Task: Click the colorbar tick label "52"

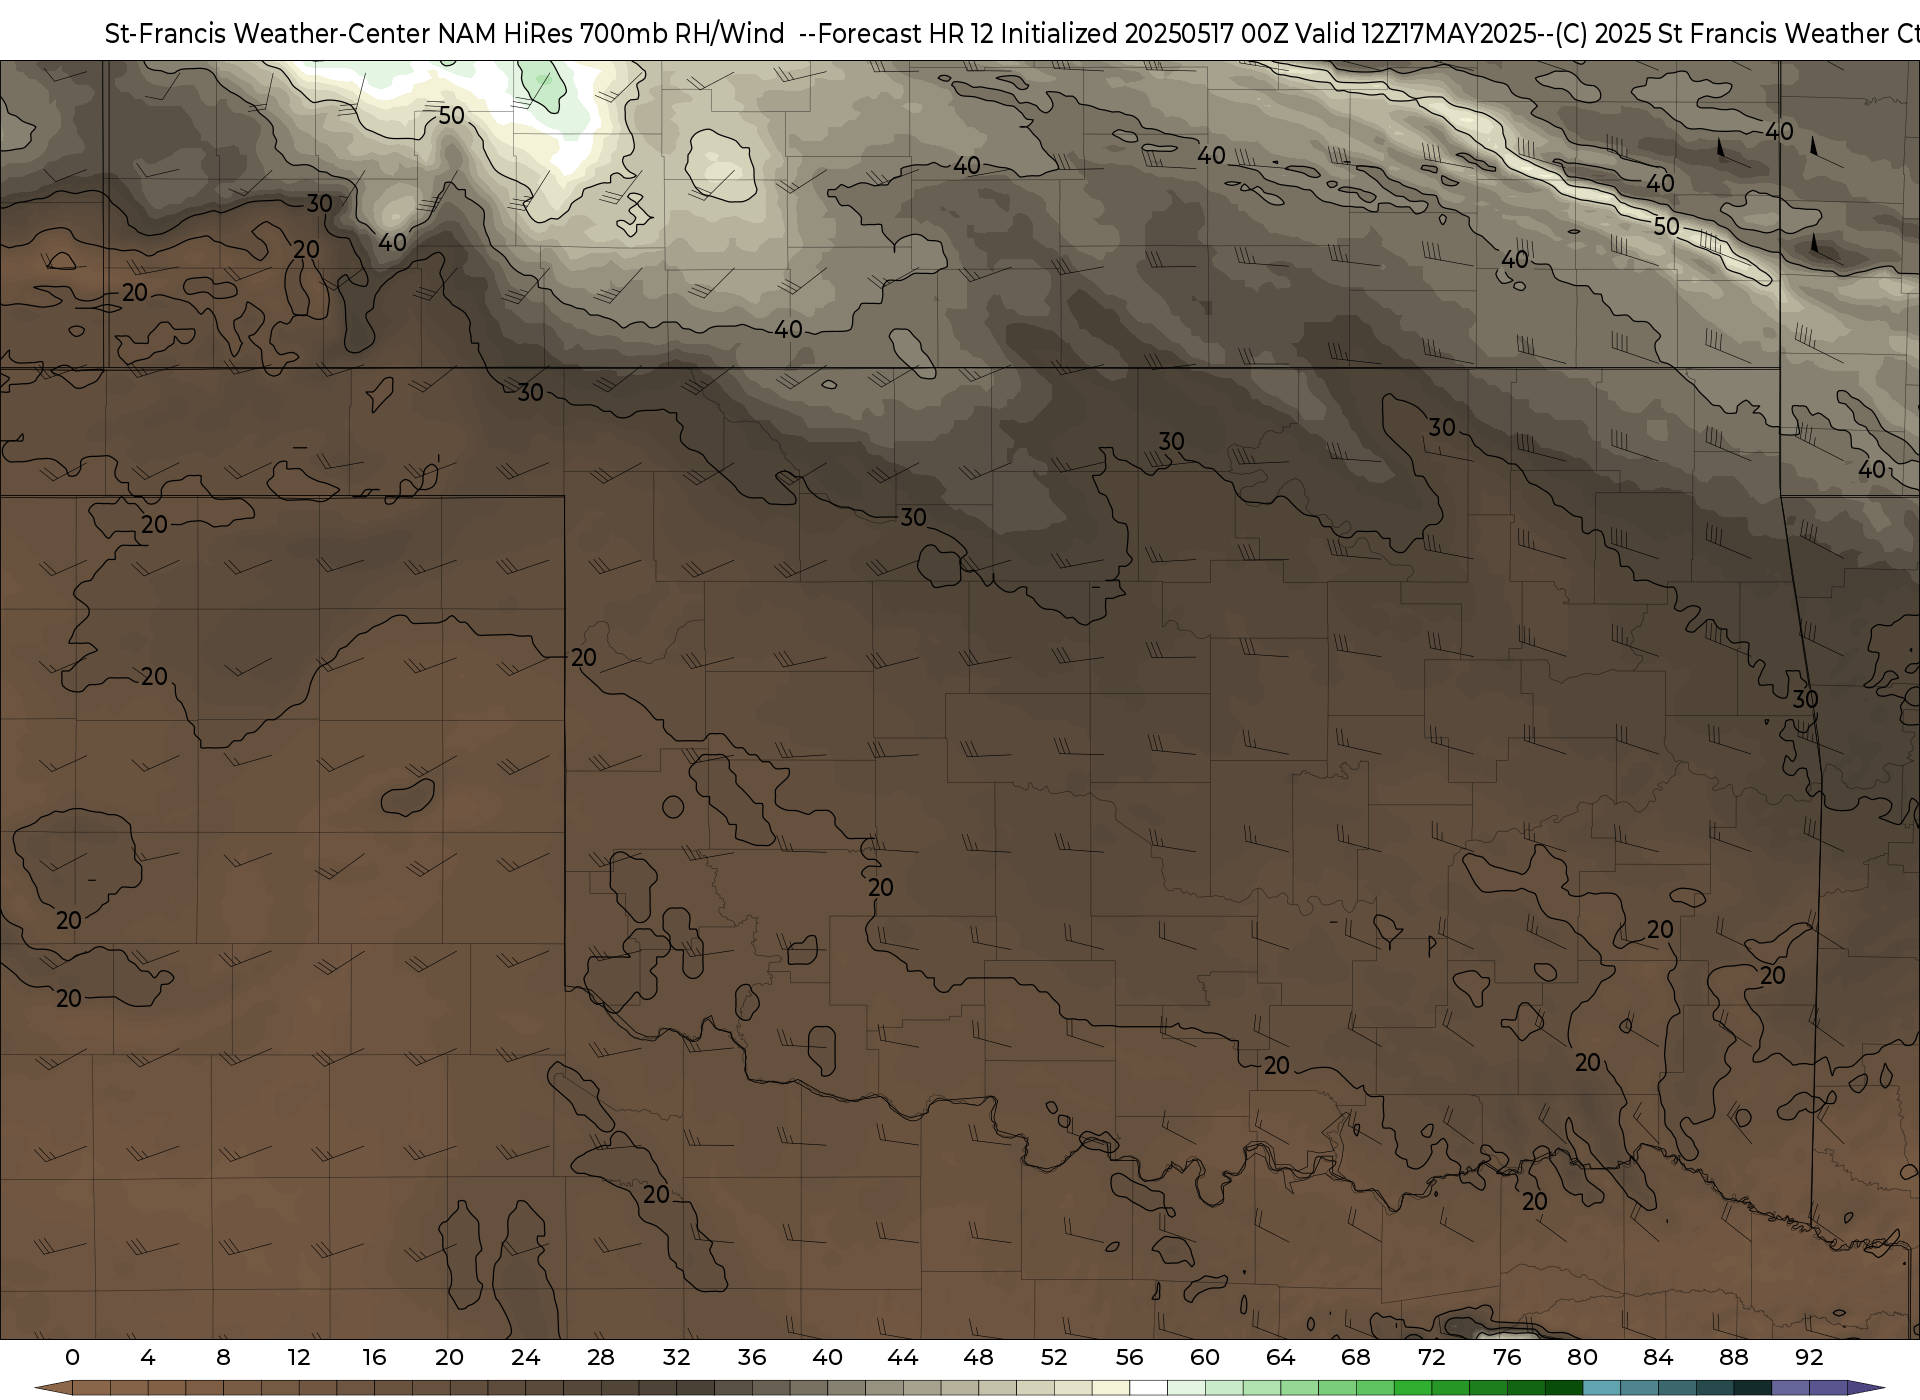Action: pos(1054,1357)
